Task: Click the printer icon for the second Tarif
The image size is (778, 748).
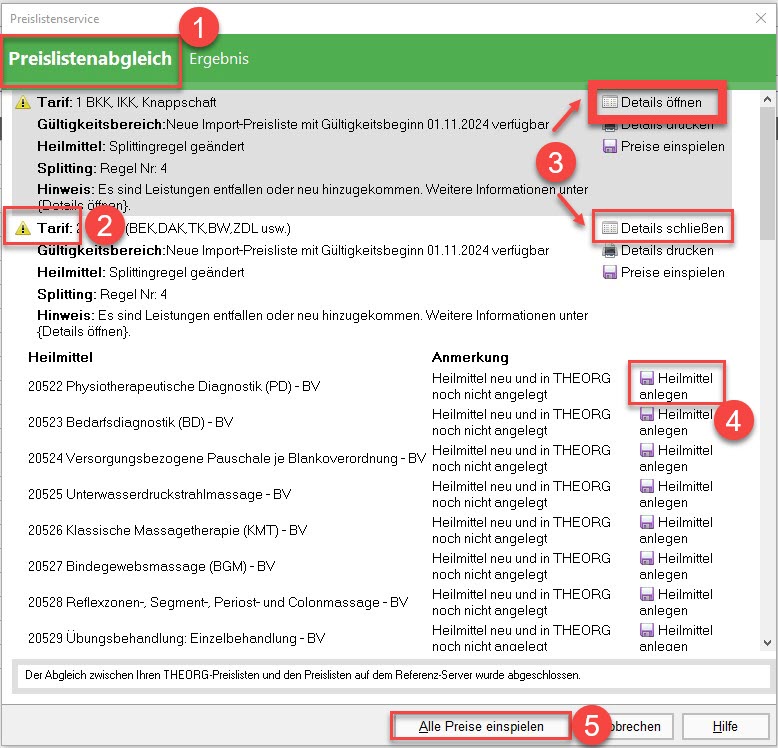Action: point(609,251)
